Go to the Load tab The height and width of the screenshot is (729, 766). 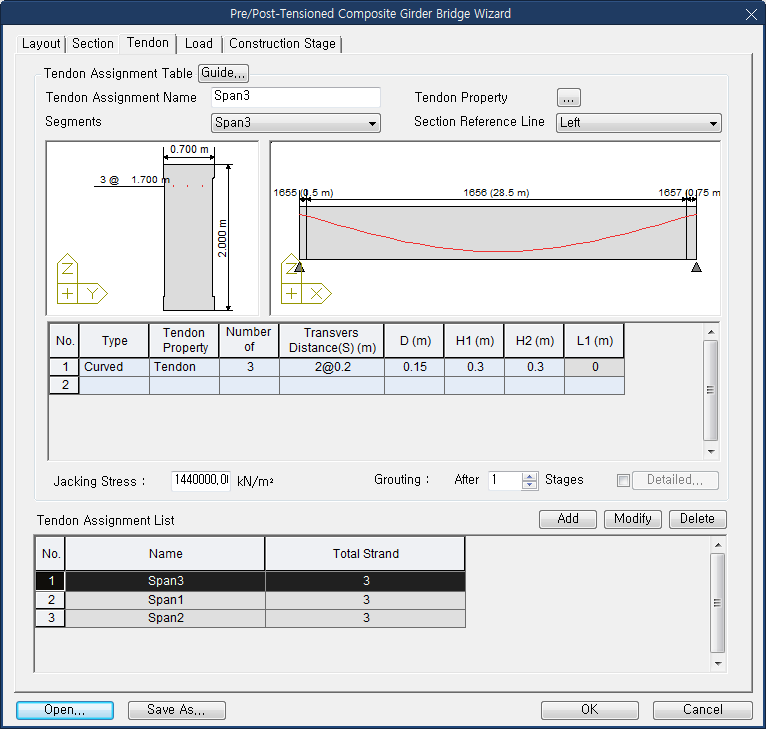click(199, 44)
